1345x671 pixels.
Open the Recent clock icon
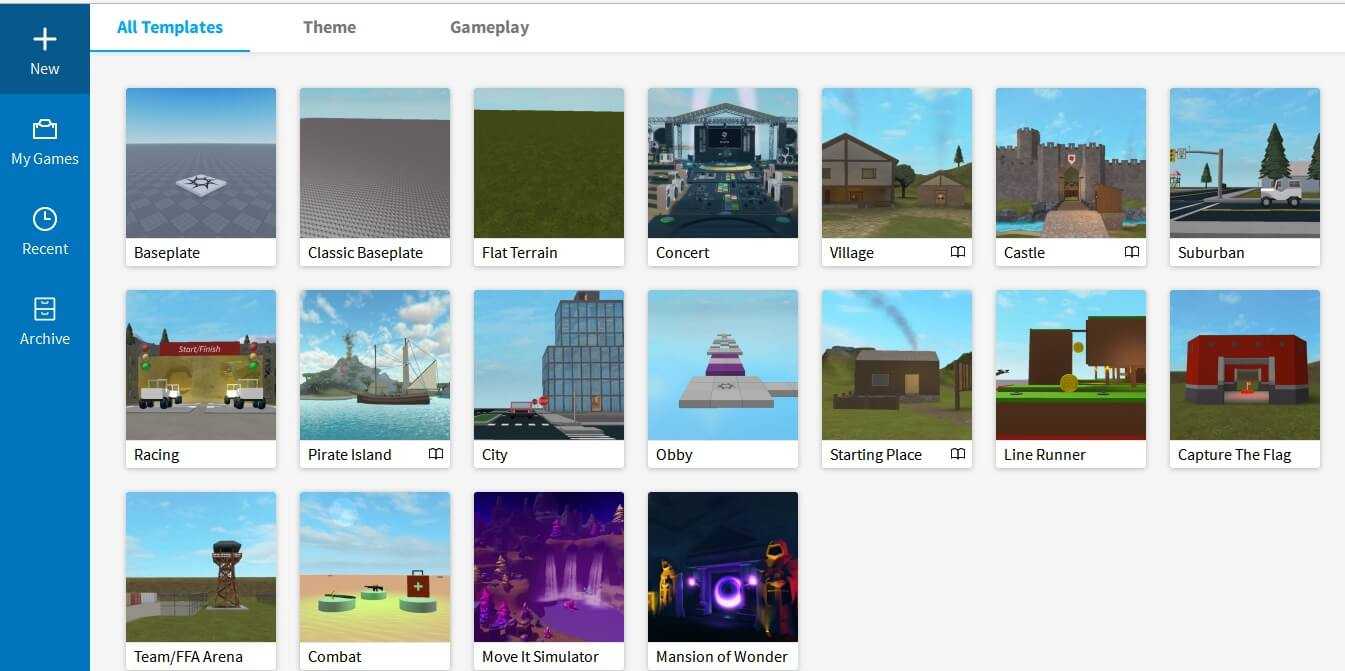(45, 219)
